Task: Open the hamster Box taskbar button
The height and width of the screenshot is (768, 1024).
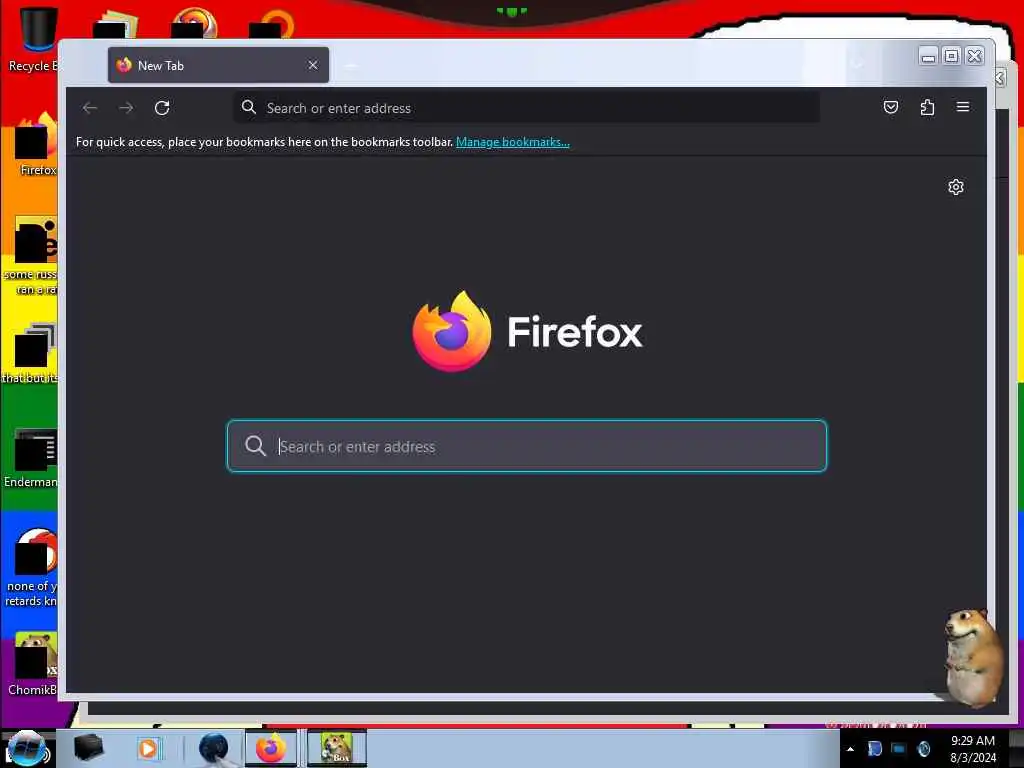Action: [x=337, y=748]
